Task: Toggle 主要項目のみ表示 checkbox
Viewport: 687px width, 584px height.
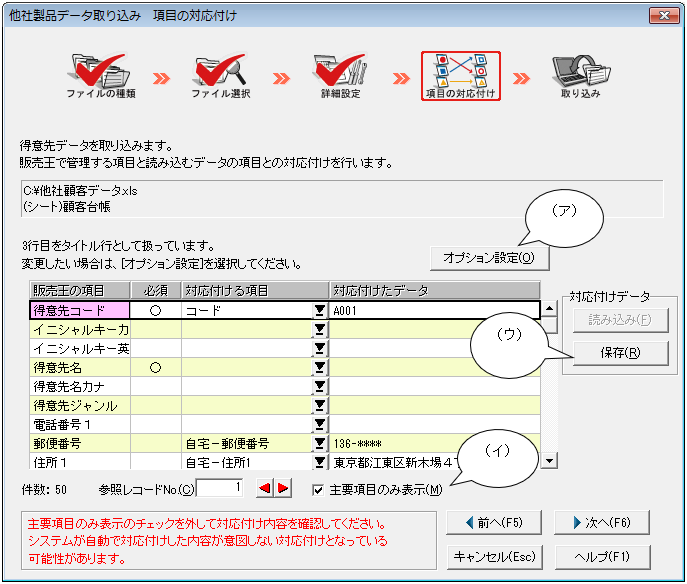Action: click(318, 490)
